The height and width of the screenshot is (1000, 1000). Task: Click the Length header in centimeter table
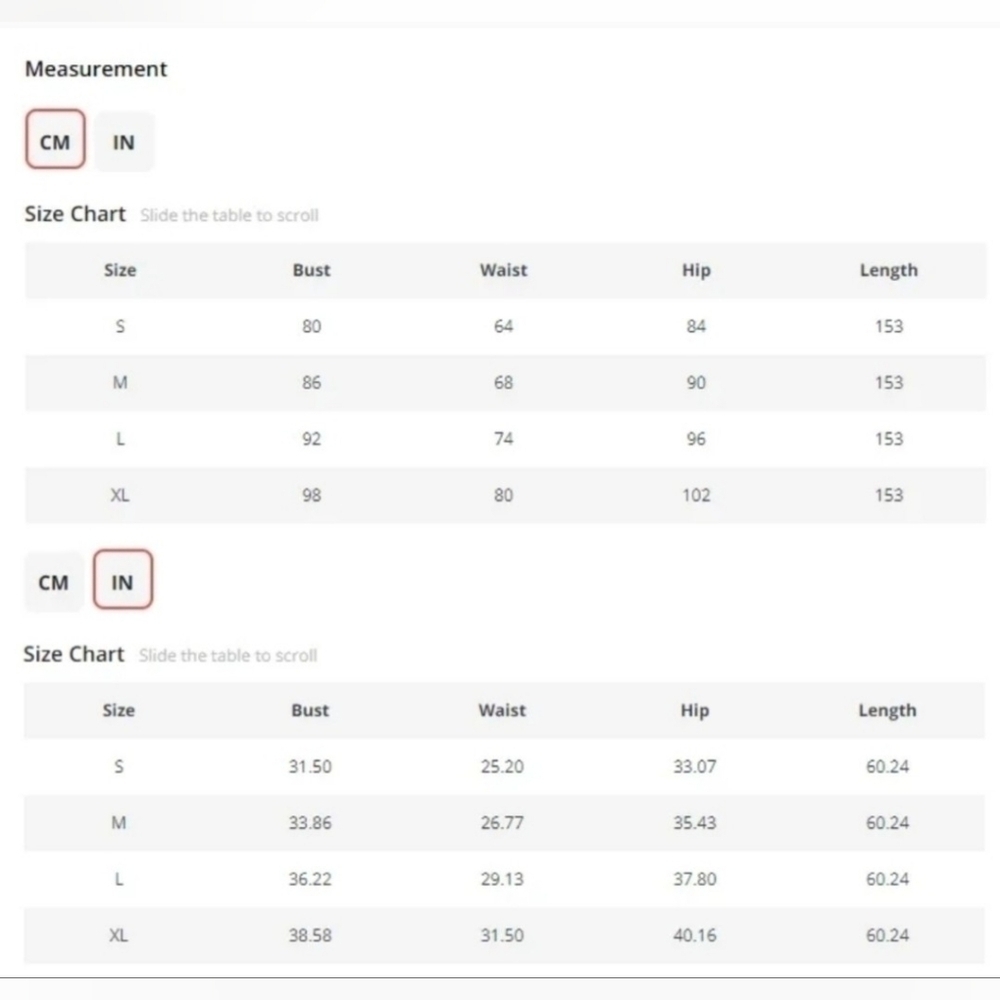coord(889,270)
